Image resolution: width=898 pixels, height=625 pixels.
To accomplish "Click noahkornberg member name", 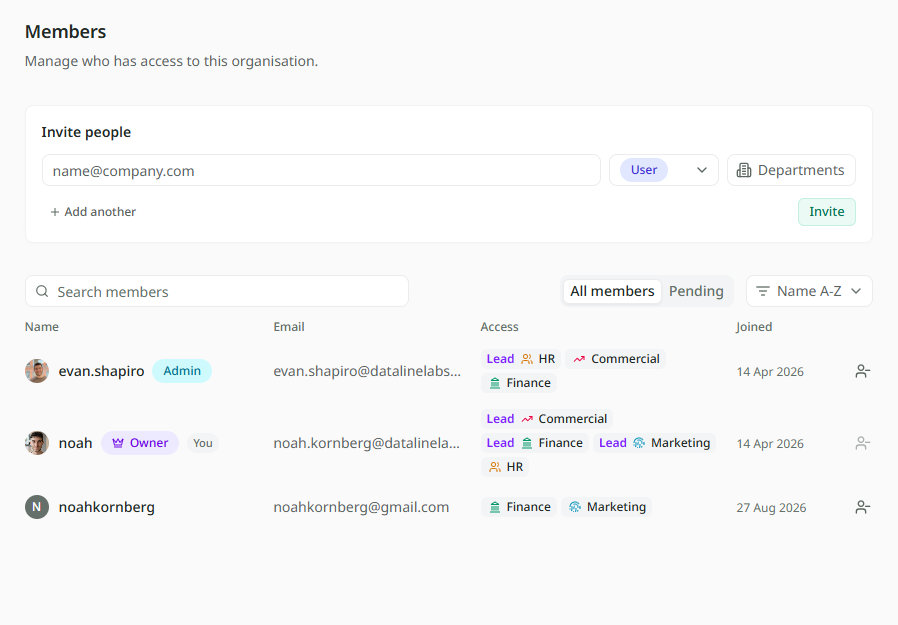I will pos(107,507).
